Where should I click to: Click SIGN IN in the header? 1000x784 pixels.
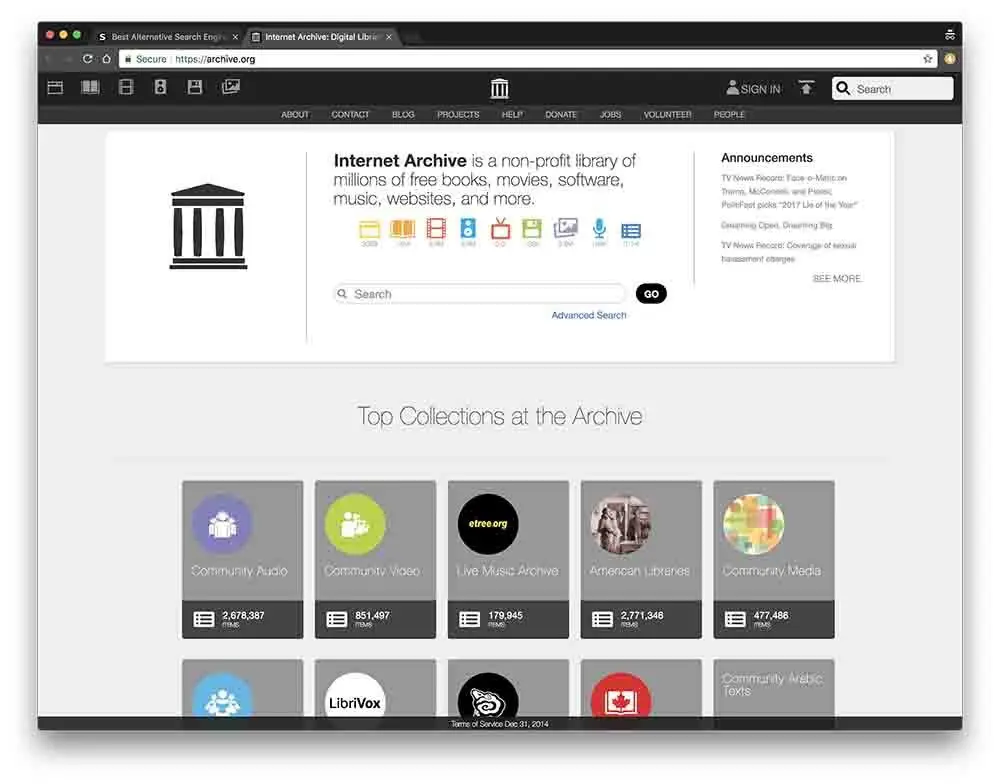click(753, 89)
